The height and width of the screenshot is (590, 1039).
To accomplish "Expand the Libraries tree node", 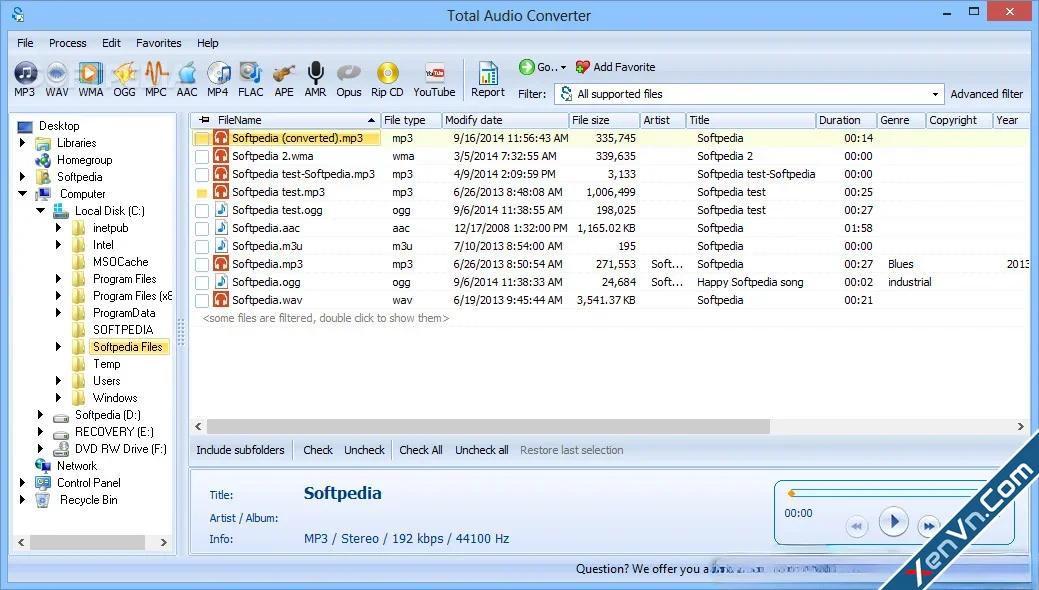I will coord(23,143).
